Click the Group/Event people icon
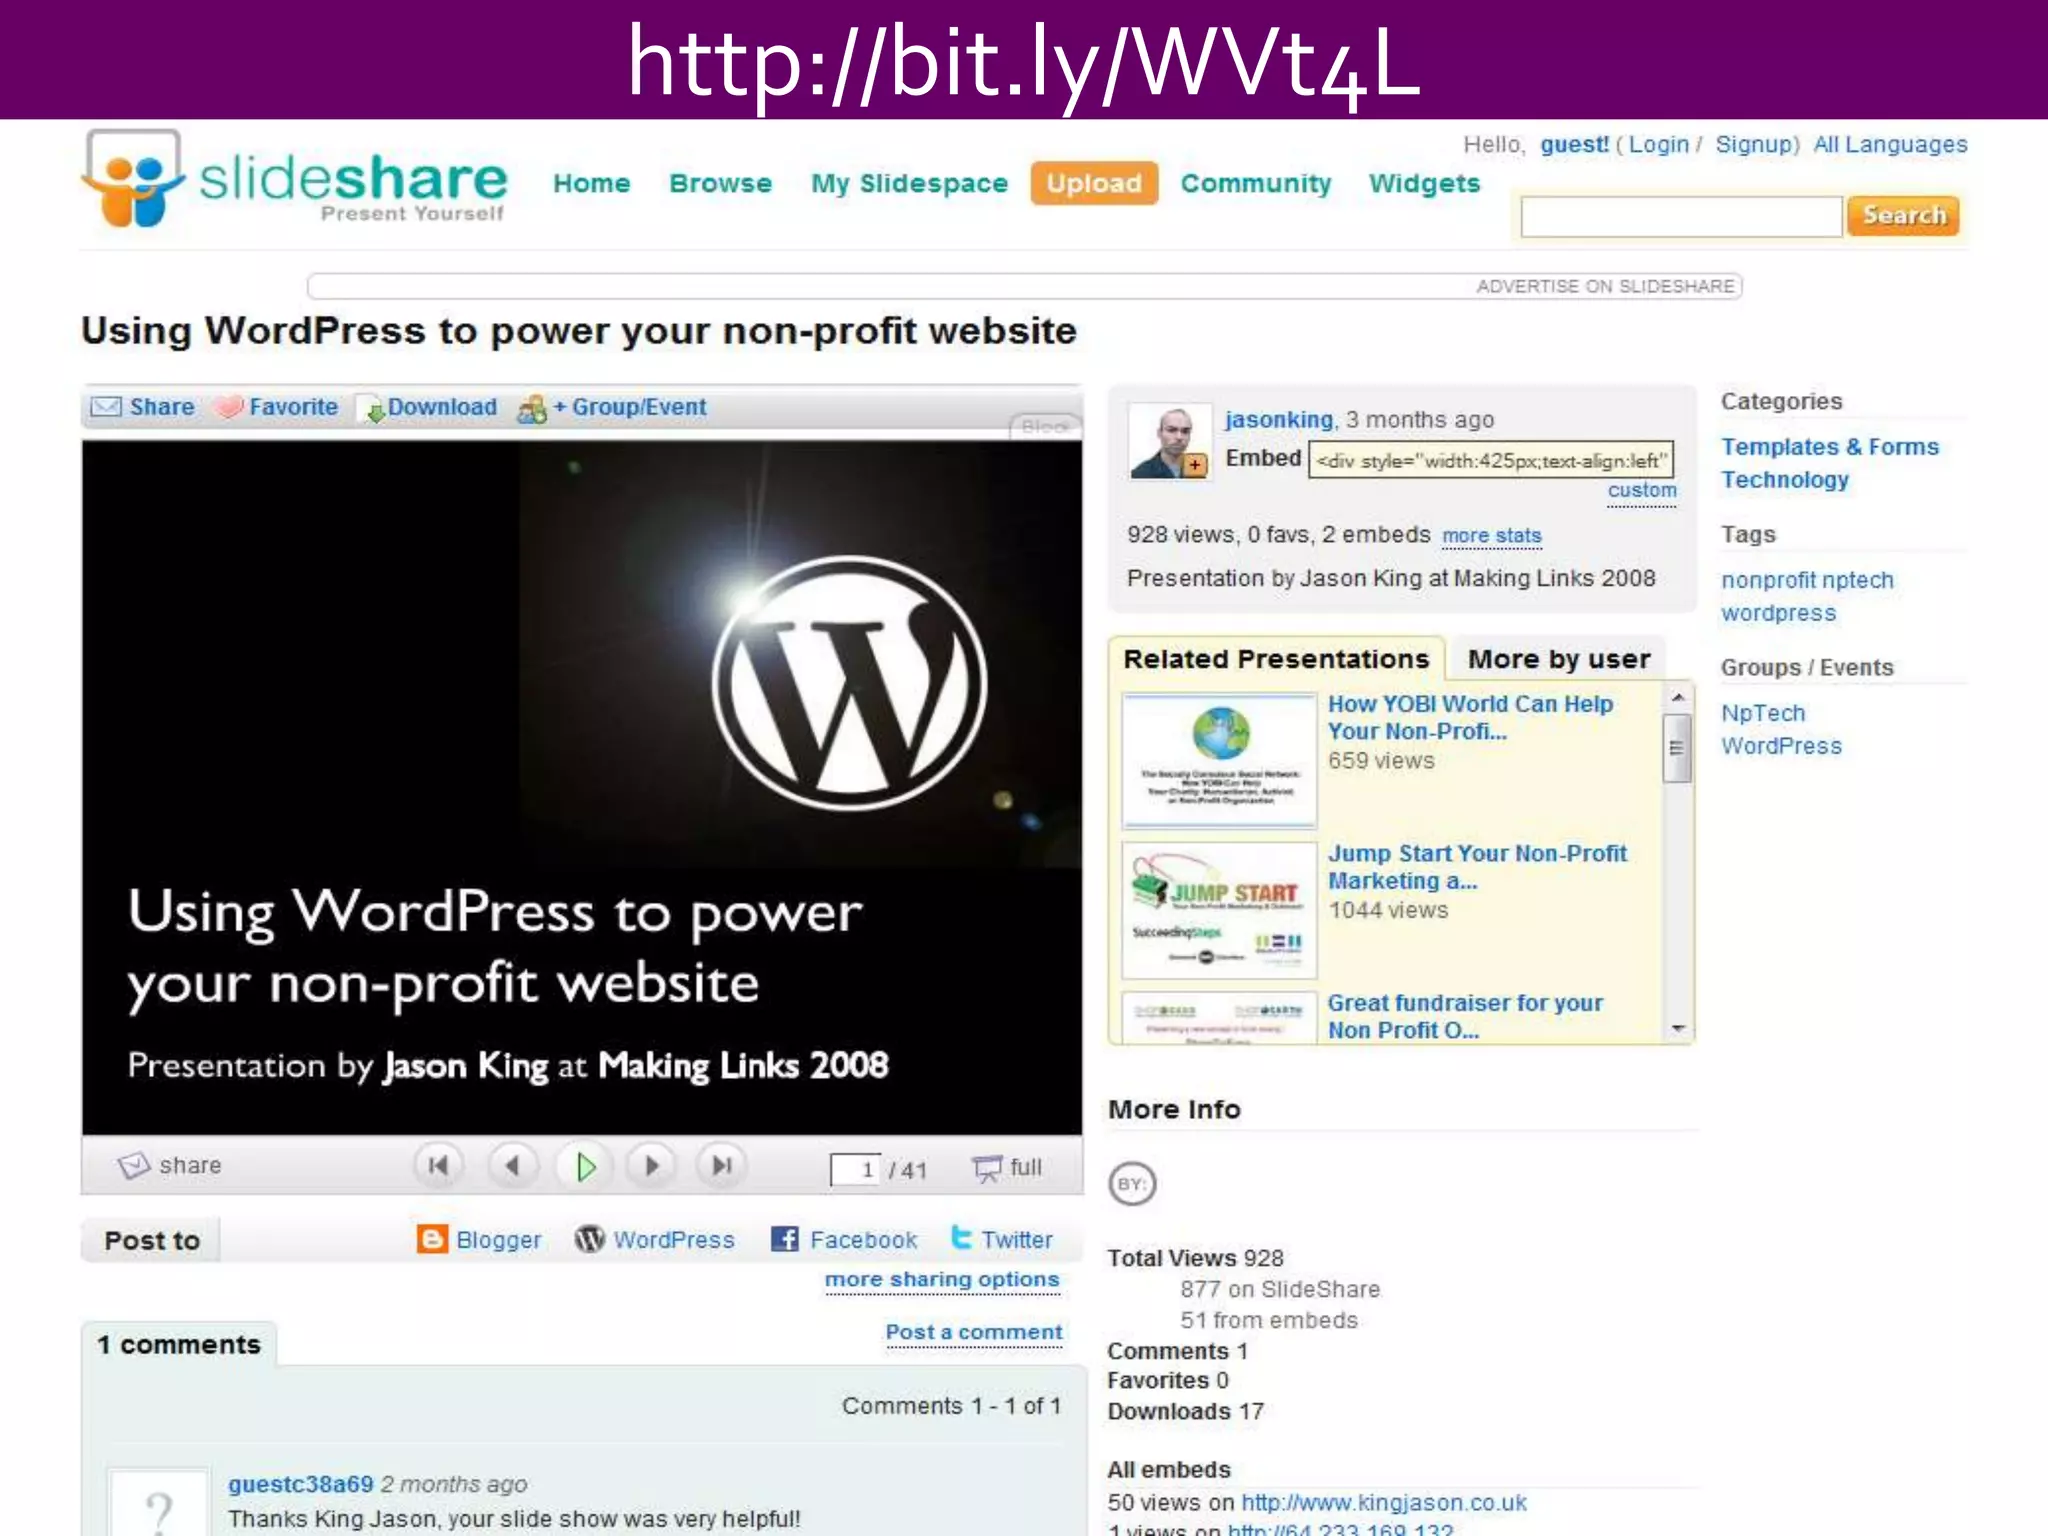The image size is (2048, 1536). click(532, 409)
